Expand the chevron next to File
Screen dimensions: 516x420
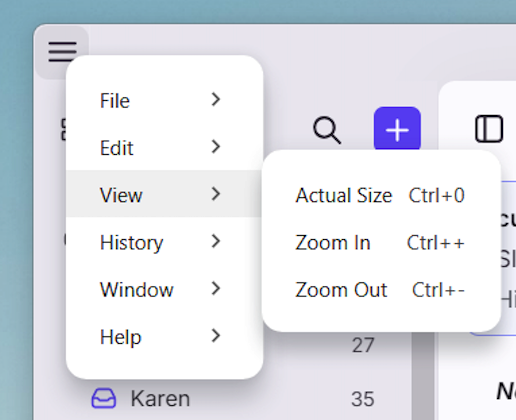click(x=216, y=99)
